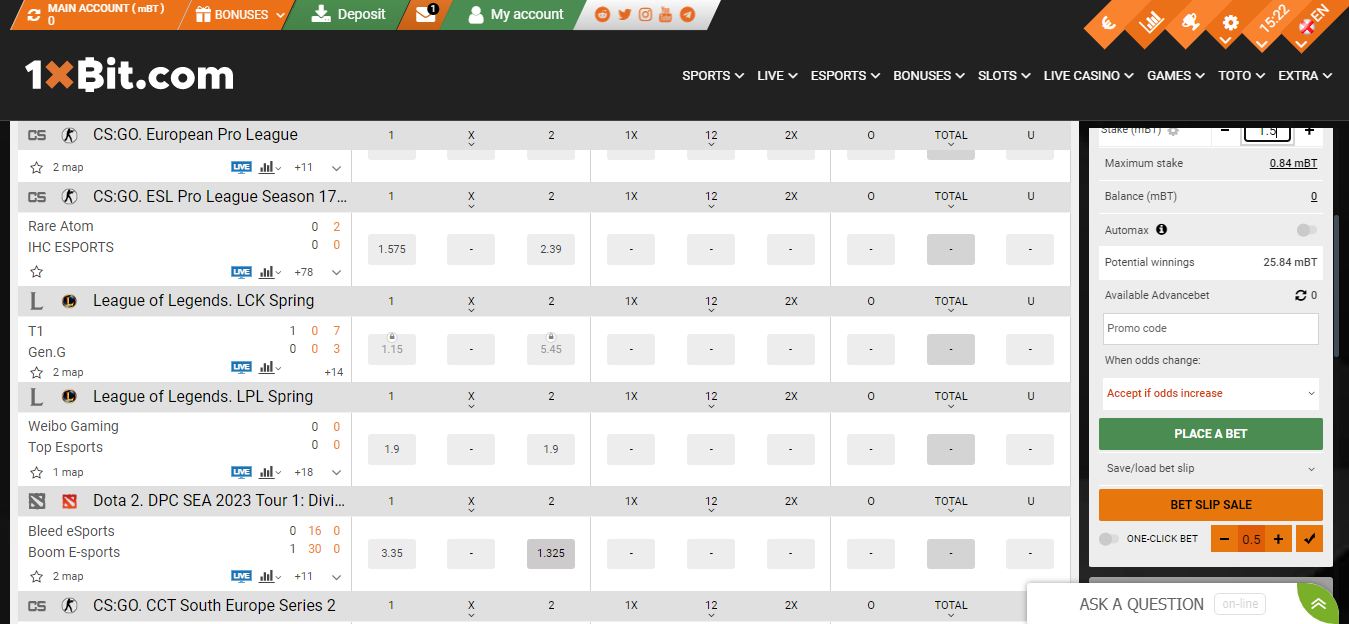The height and width of the screenshot is (624, 1349).
Task: Open the Telegram social link
Action: coord(687,15)
